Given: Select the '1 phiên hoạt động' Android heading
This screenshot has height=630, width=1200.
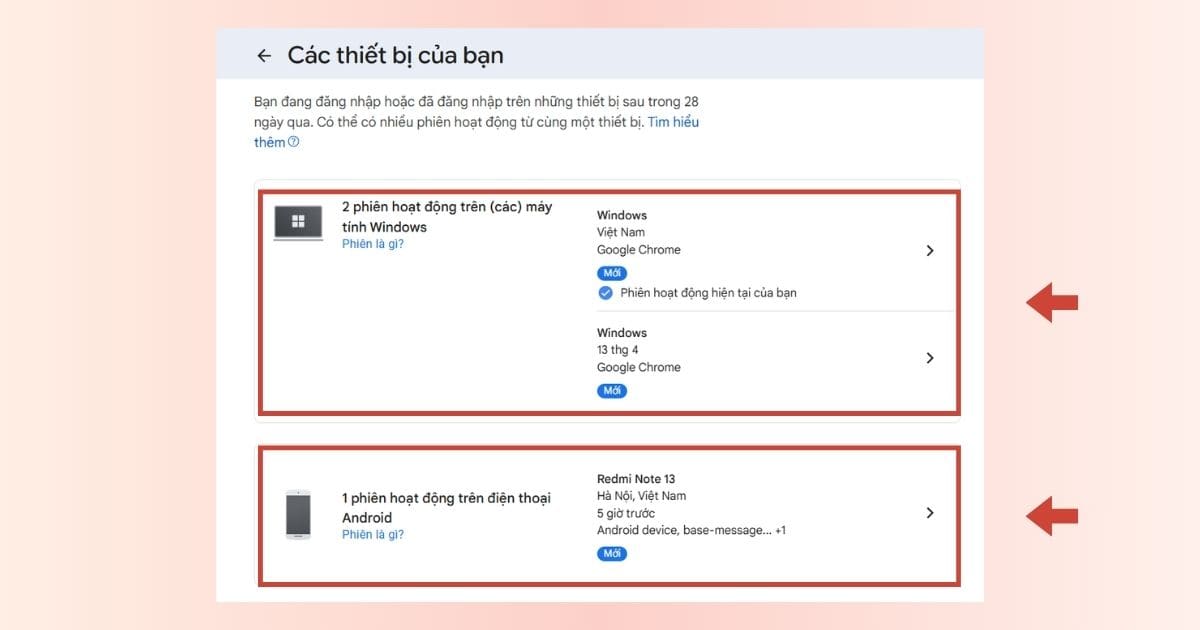Looking at the screenshot, I should click(446, 508).
